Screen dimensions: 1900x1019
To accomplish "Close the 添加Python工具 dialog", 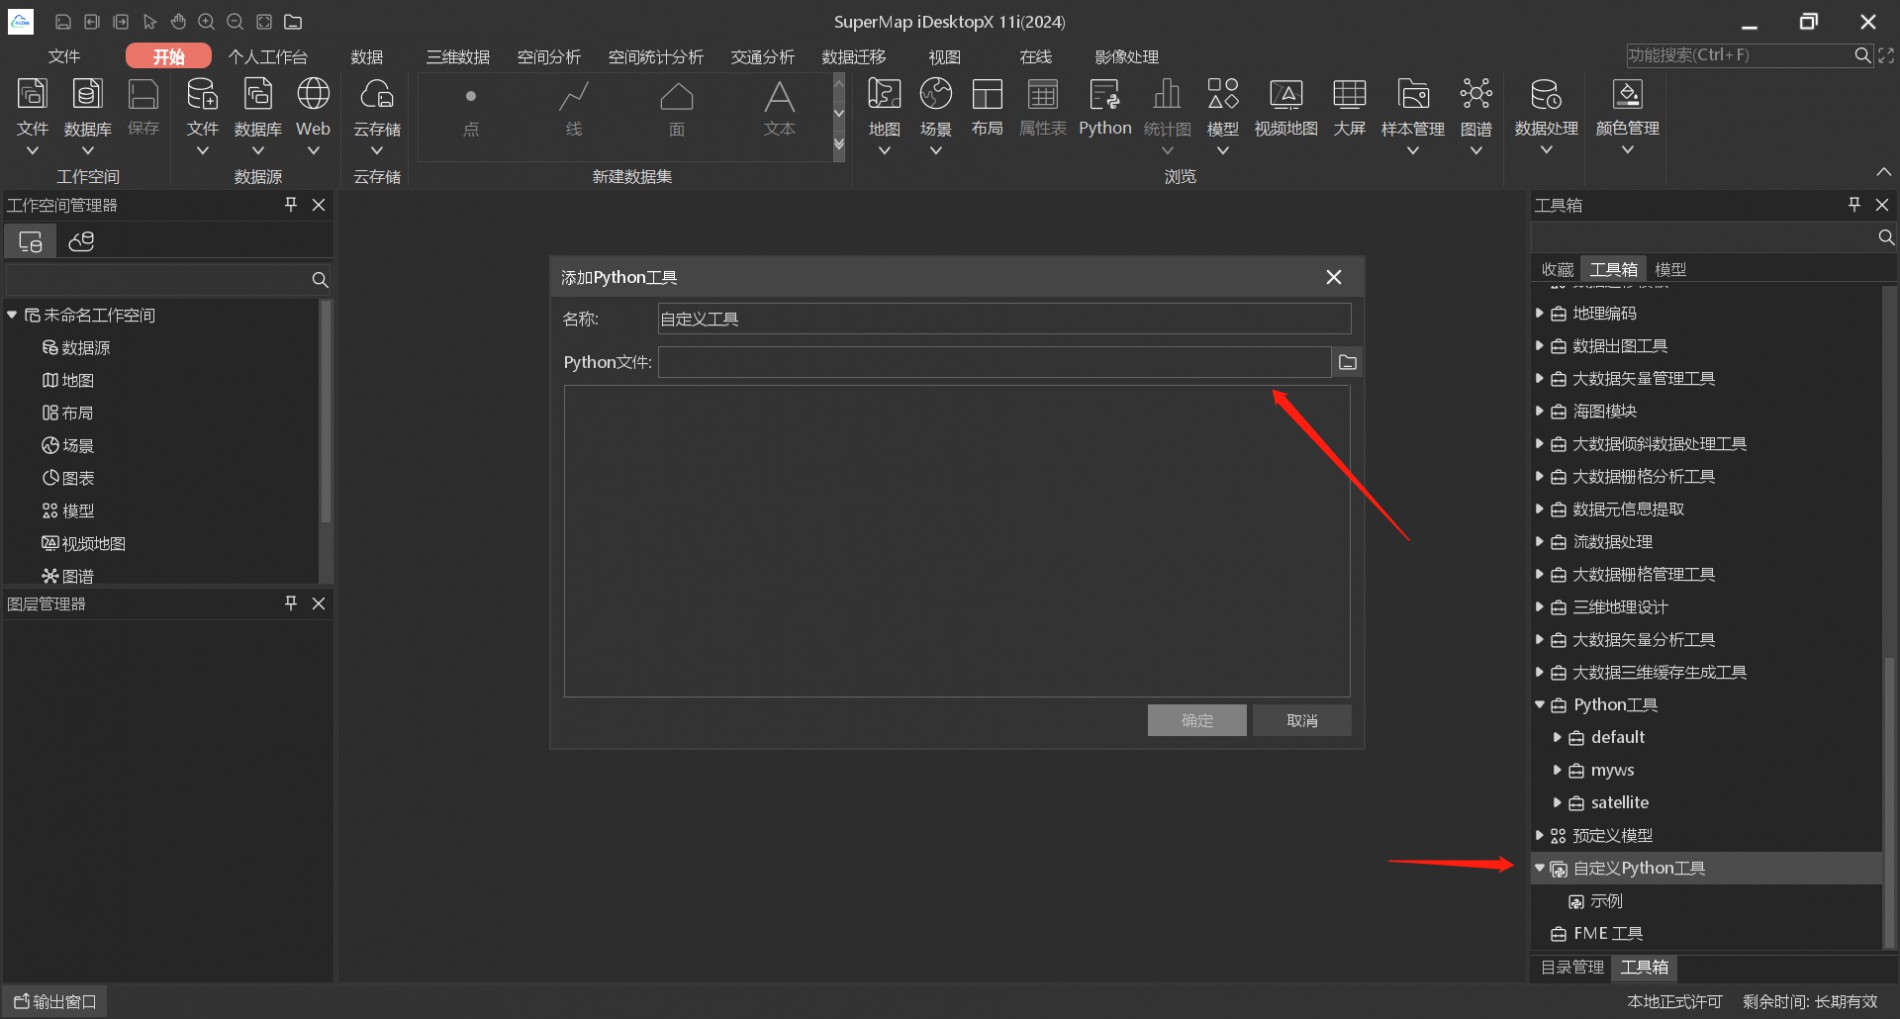I will (1334, 277).
